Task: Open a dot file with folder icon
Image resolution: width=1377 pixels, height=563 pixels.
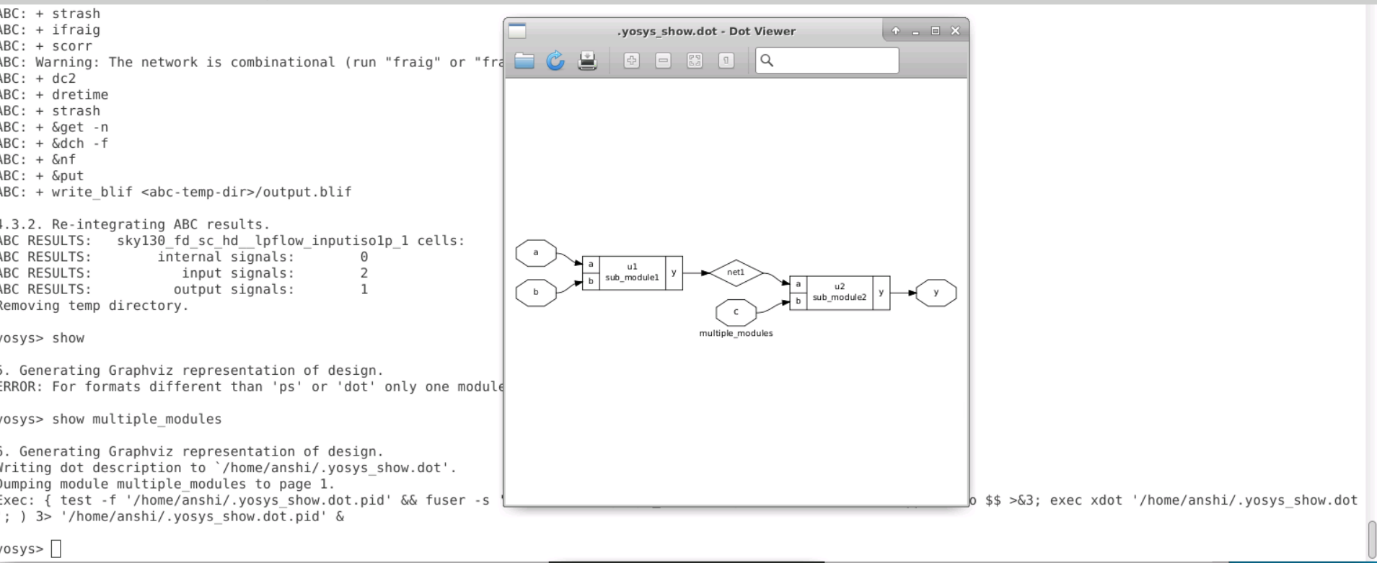Action: click(x=524, y=61)
